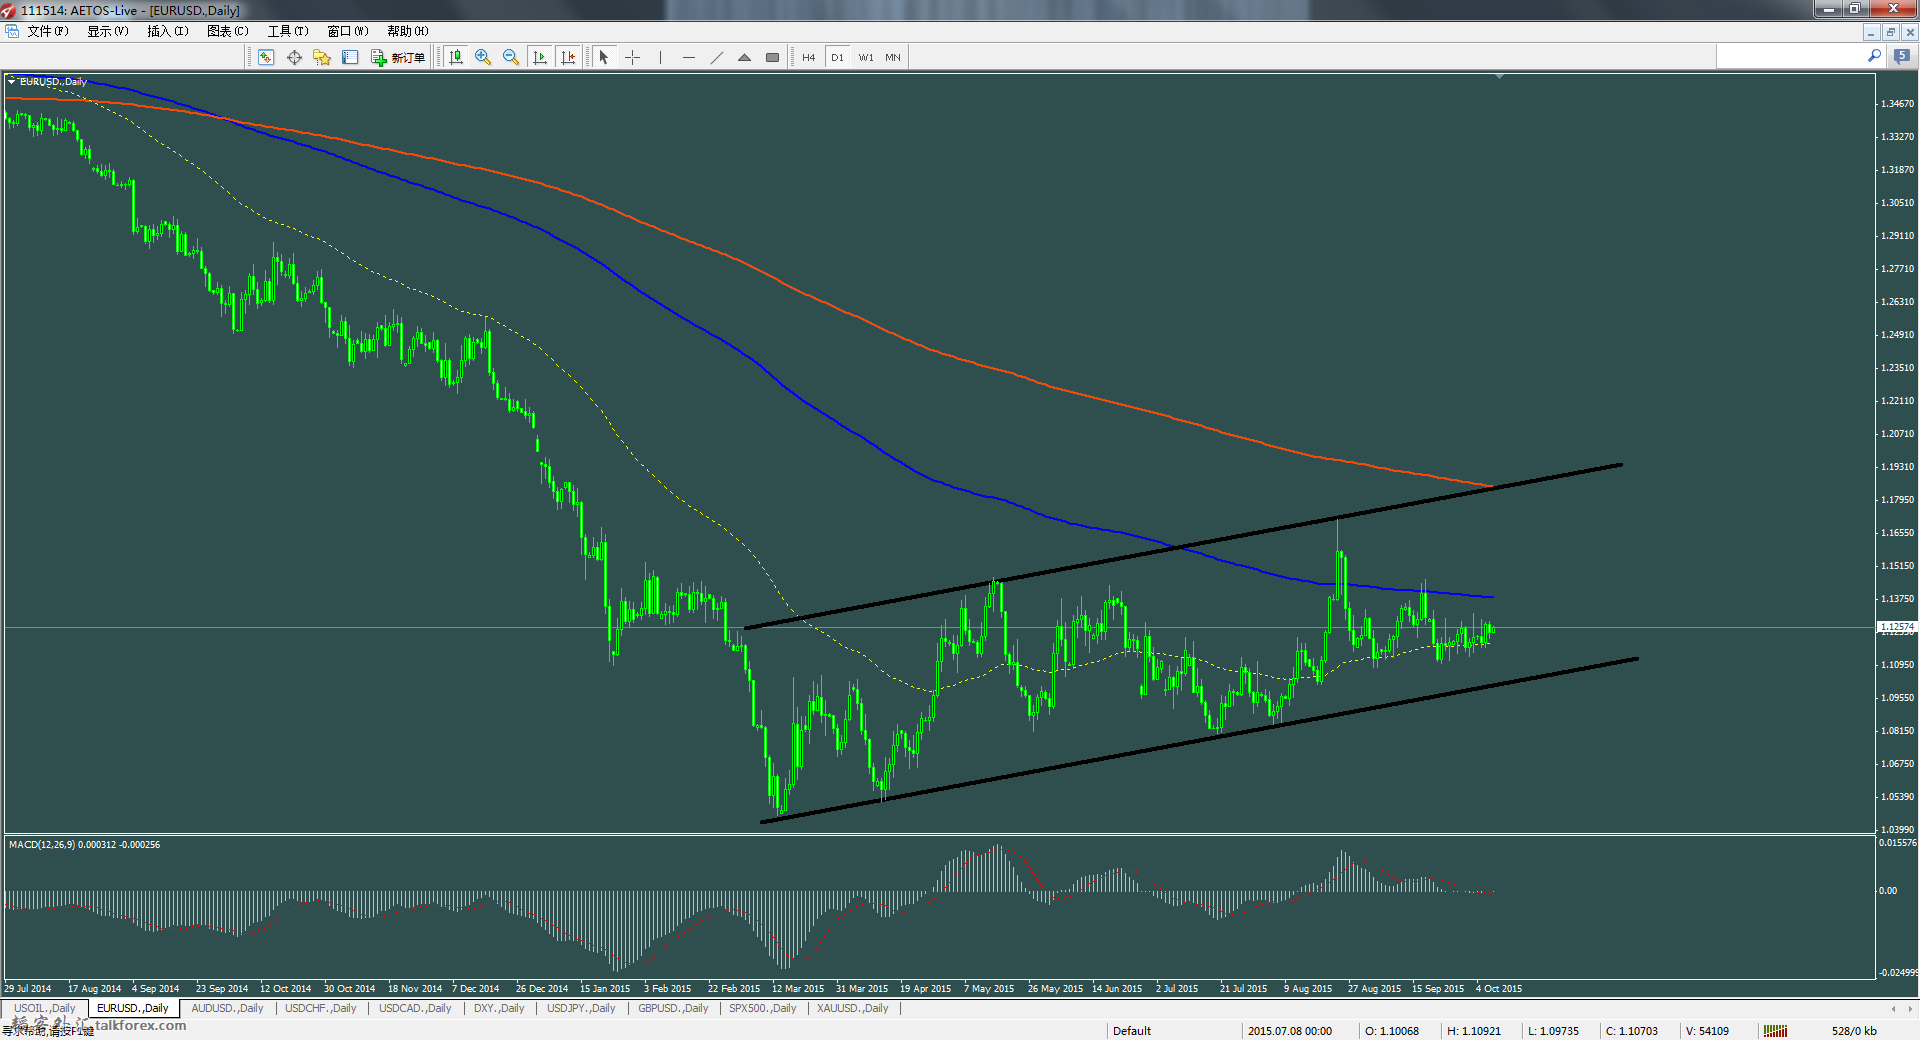1920x1040 pixels.
Task: Open the 图表(C) menu
Action: (x=228, y=31)
